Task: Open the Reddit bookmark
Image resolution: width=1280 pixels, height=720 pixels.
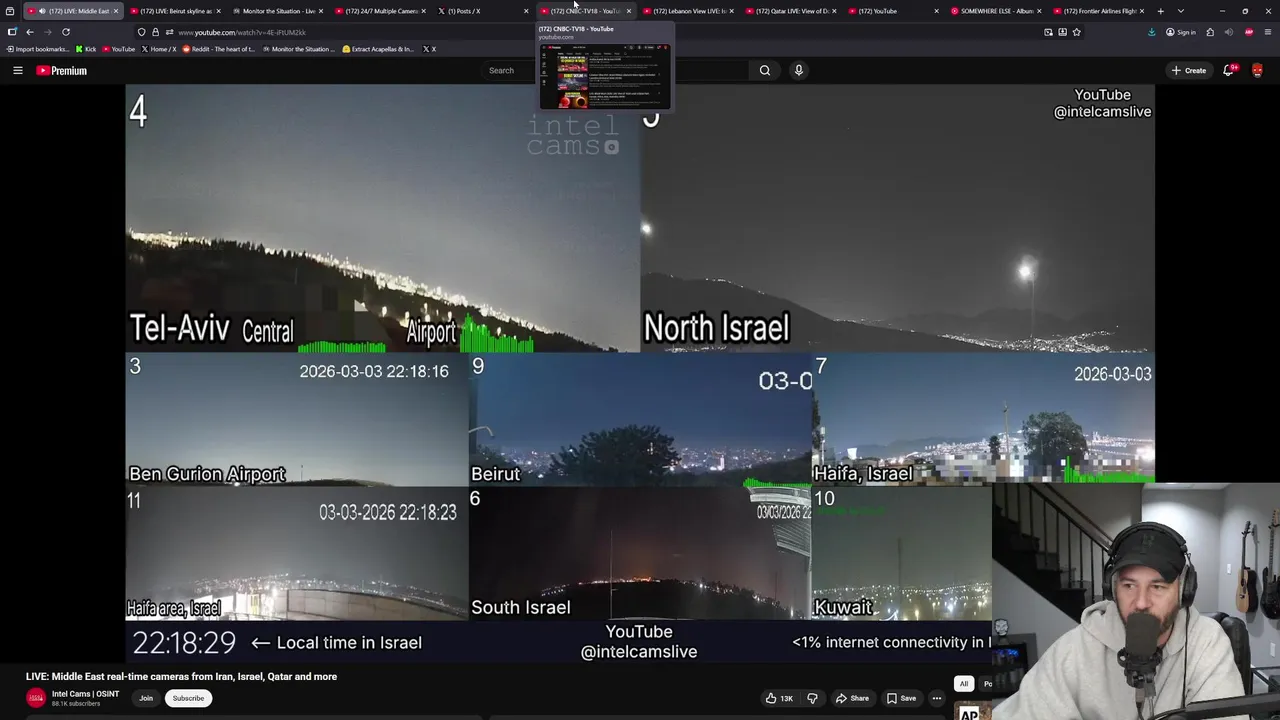Action: click(219, 49)
